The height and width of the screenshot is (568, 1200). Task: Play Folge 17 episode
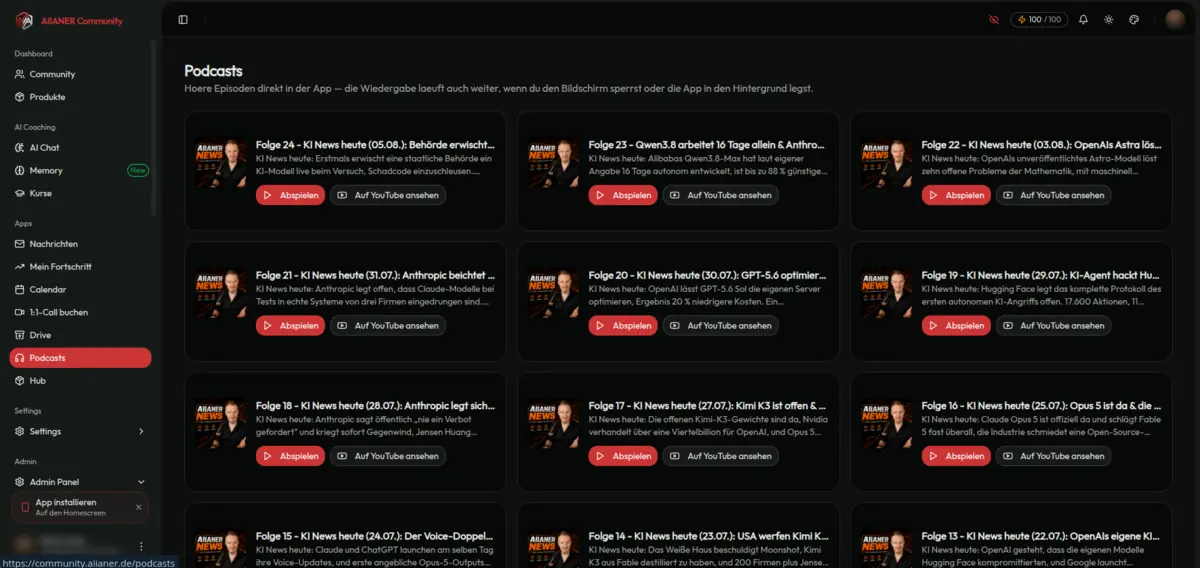623,456
